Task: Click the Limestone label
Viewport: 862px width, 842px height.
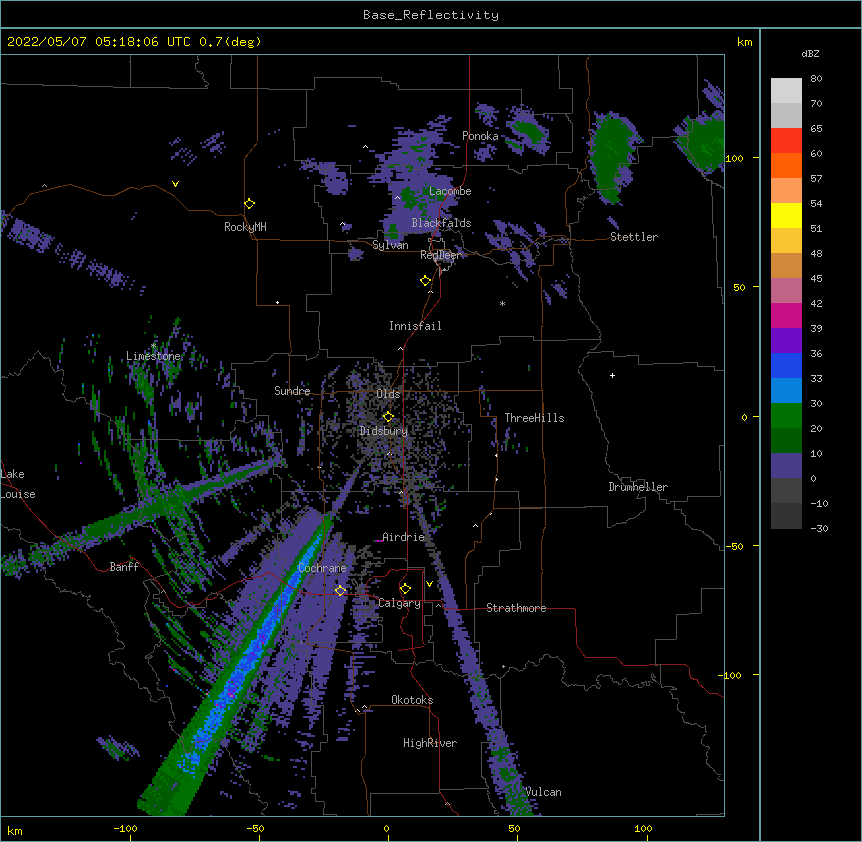Action: (153, 356)
